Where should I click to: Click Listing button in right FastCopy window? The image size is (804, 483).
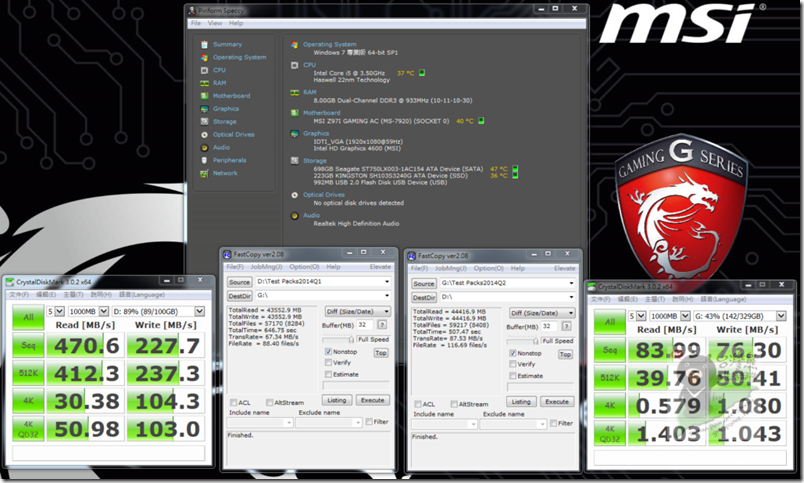tap(521, 401)
